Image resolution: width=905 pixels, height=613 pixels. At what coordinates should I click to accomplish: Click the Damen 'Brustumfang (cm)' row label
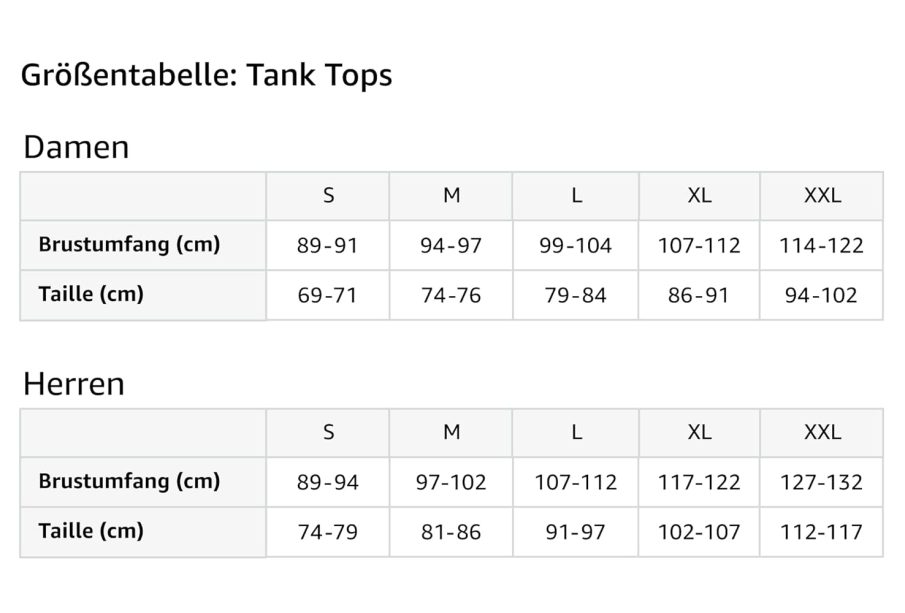[129, 245]
